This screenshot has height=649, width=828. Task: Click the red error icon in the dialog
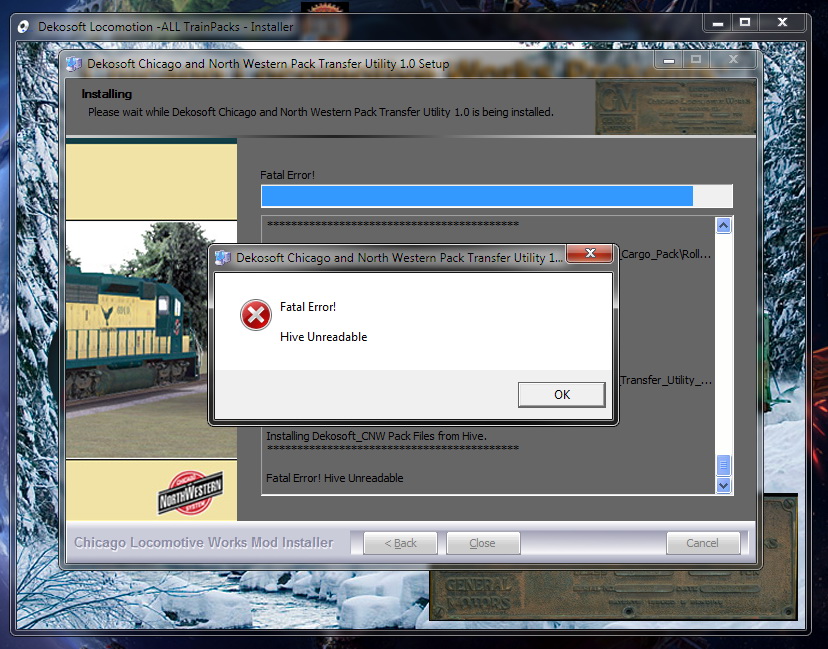256,315
